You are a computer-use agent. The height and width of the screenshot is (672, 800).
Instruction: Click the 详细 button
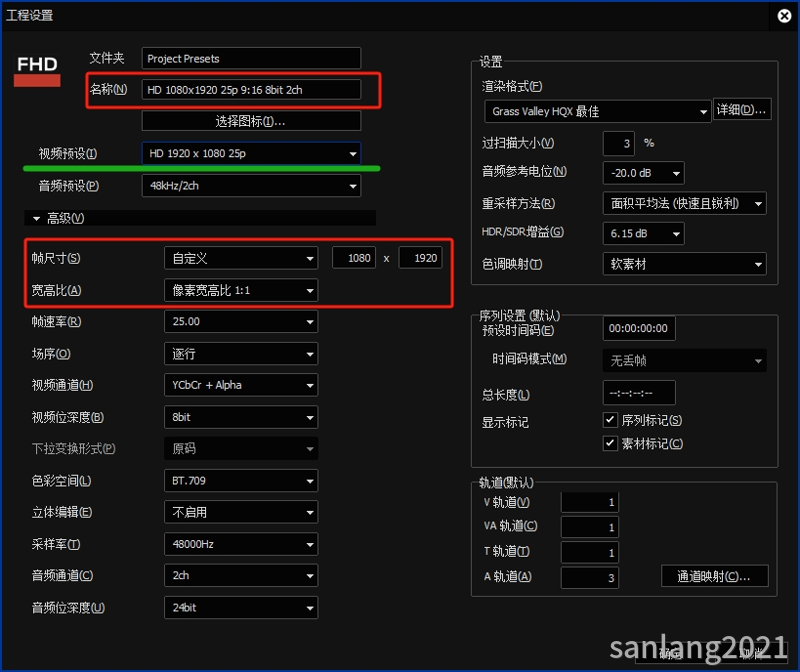coord(741,110)
